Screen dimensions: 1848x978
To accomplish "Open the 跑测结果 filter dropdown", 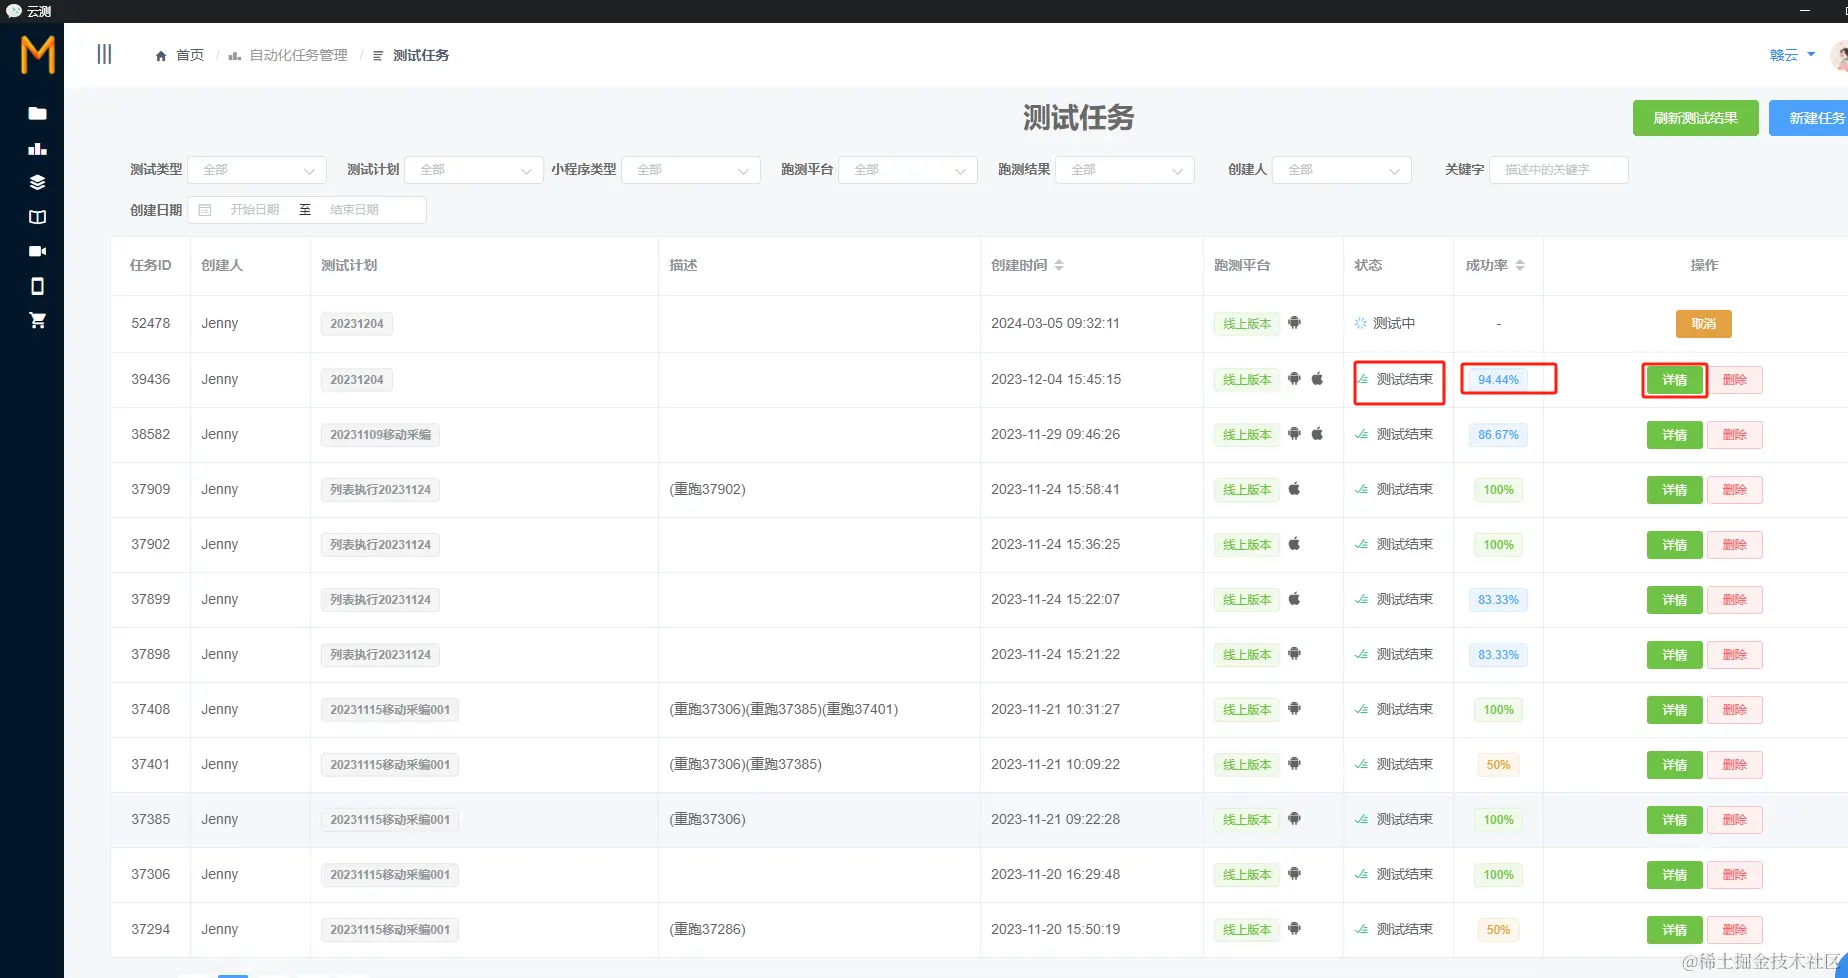I will tap(1125, 170).
